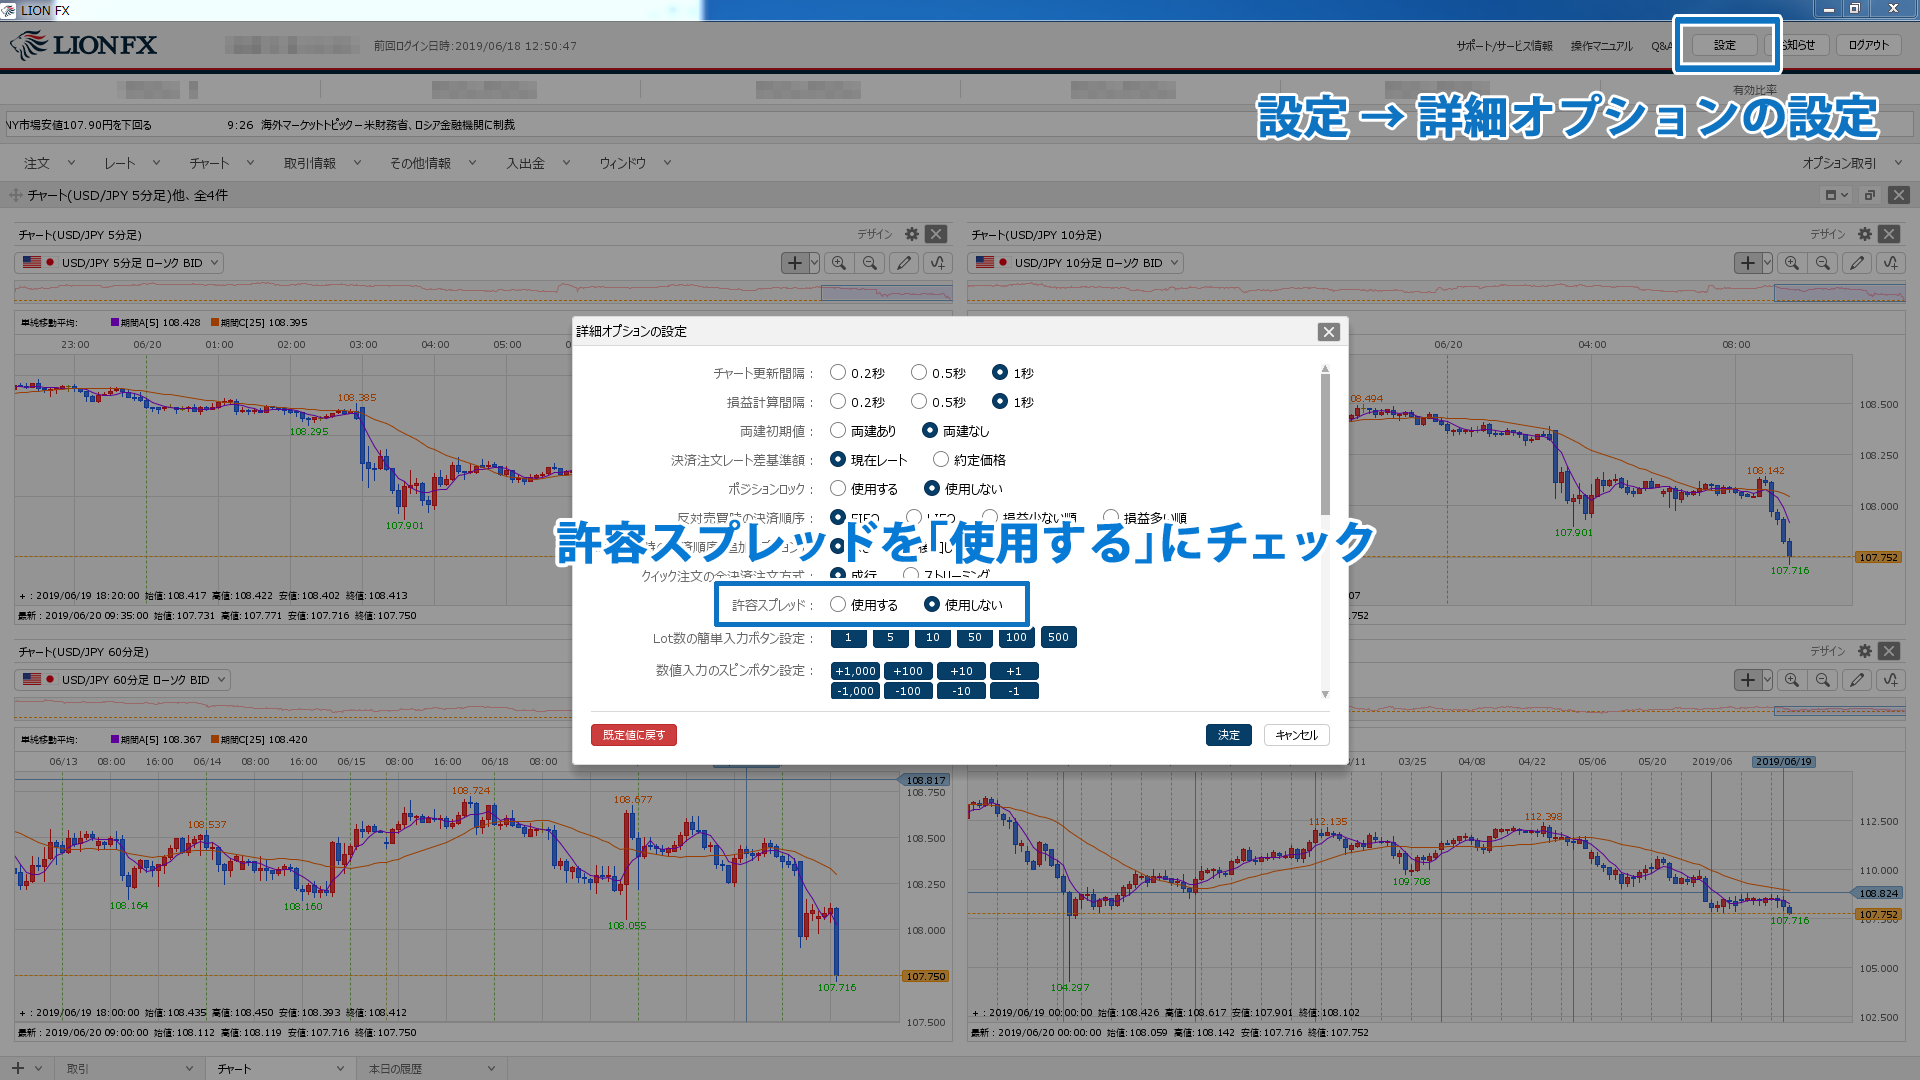The width and height of the screenshot is (1920, 1080).
Task: Open the 本日の履歴 dropdown at the bottom
Action: coord(430,1067)
